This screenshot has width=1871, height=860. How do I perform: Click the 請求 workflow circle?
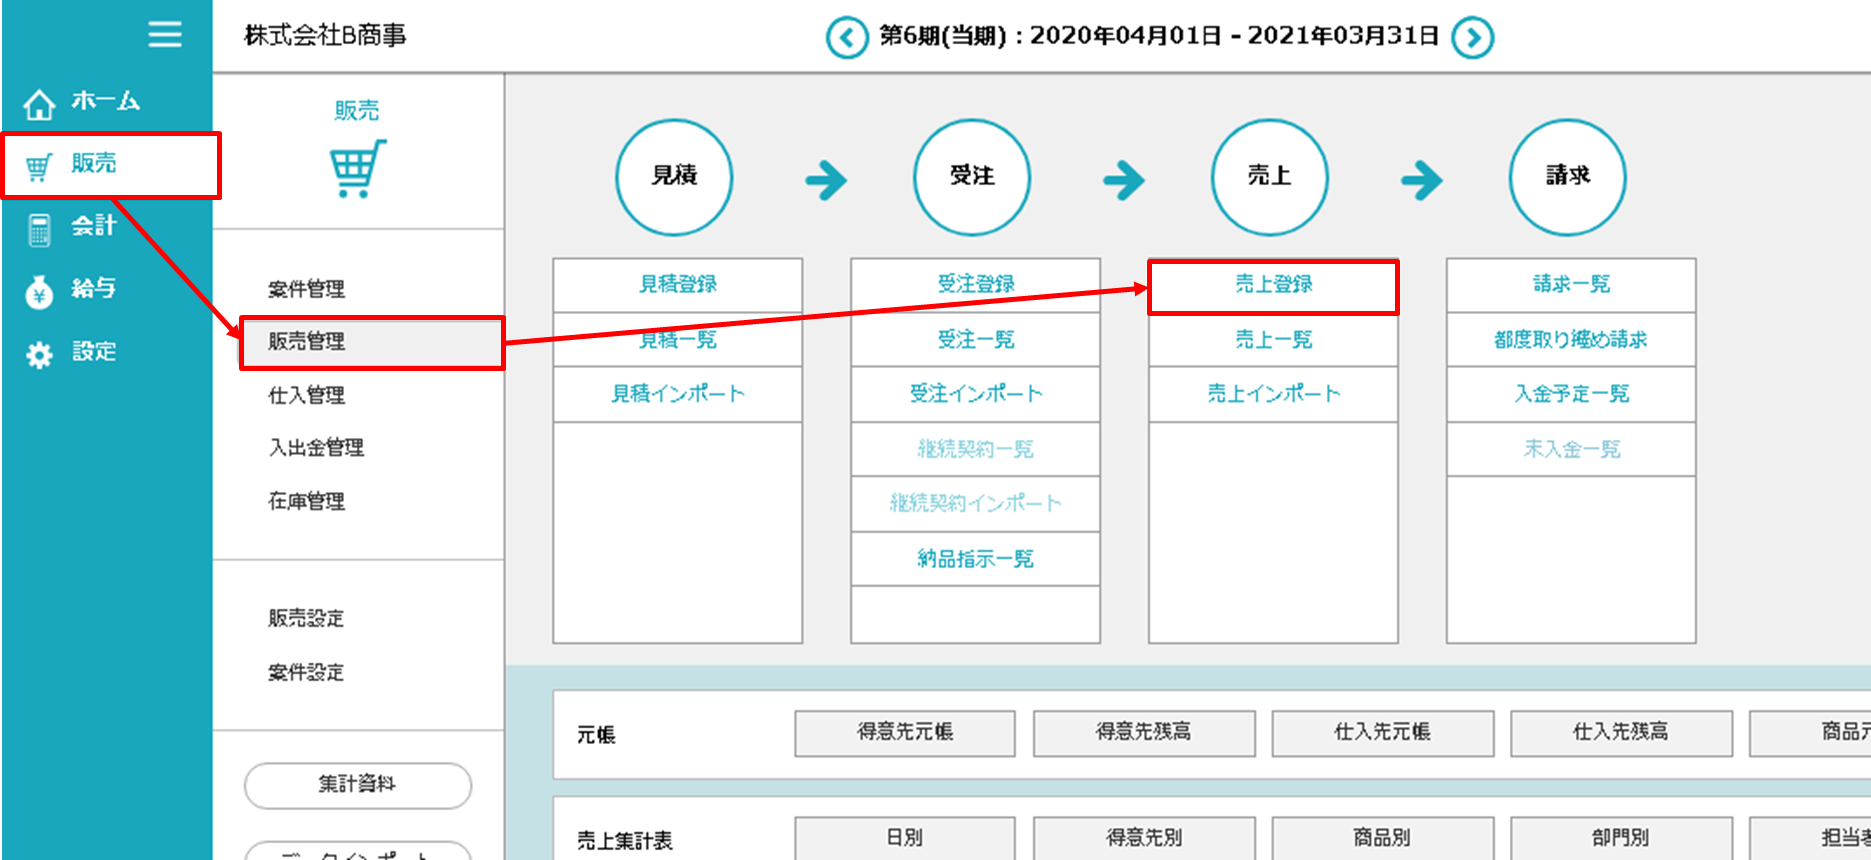1567,177
